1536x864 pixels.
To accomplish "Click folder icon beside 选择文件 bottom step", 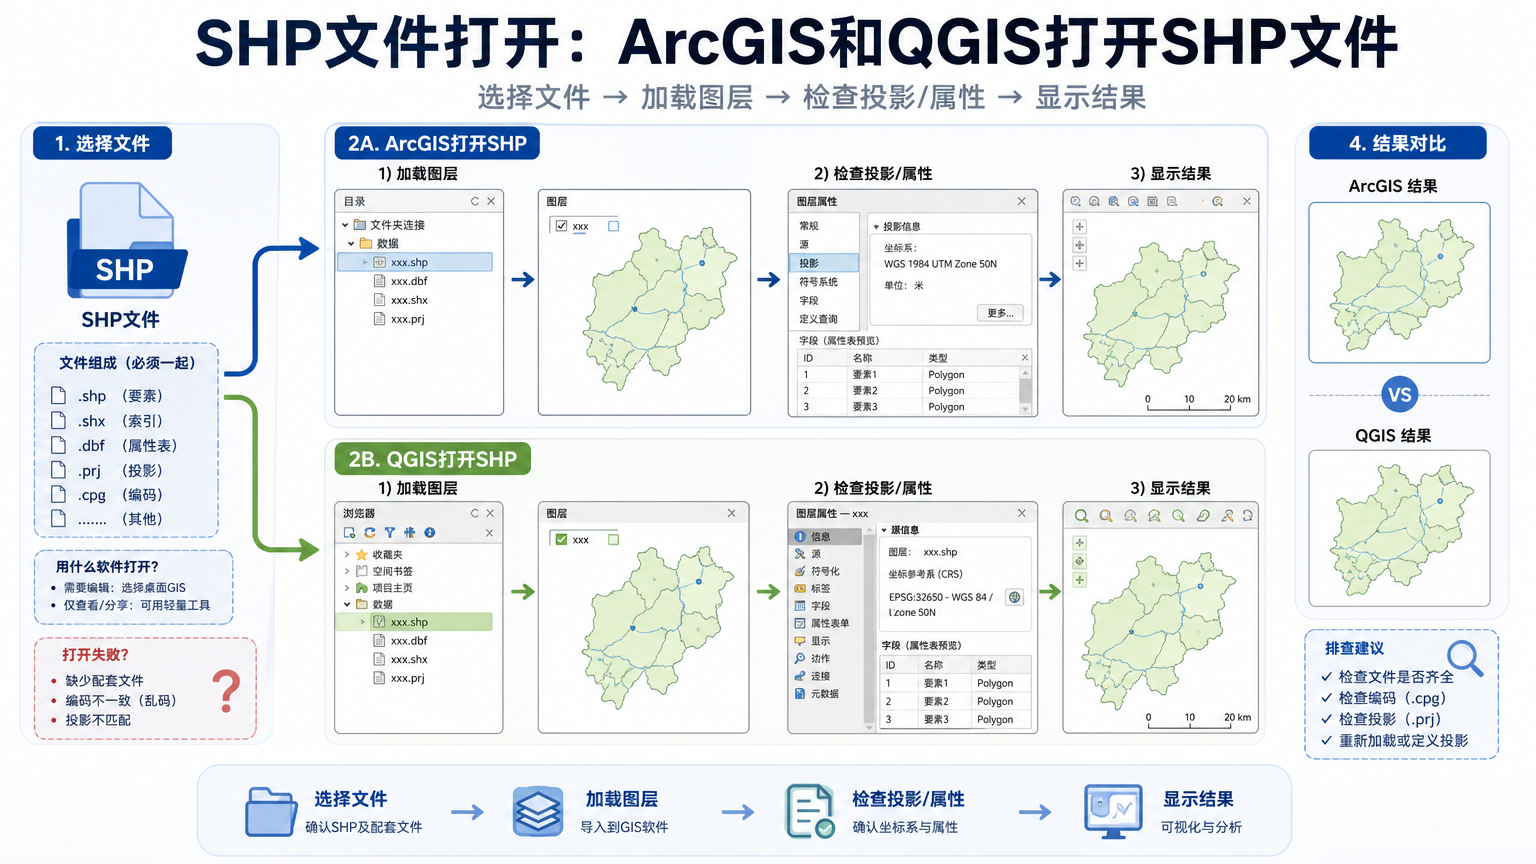I will coord(271,812).
